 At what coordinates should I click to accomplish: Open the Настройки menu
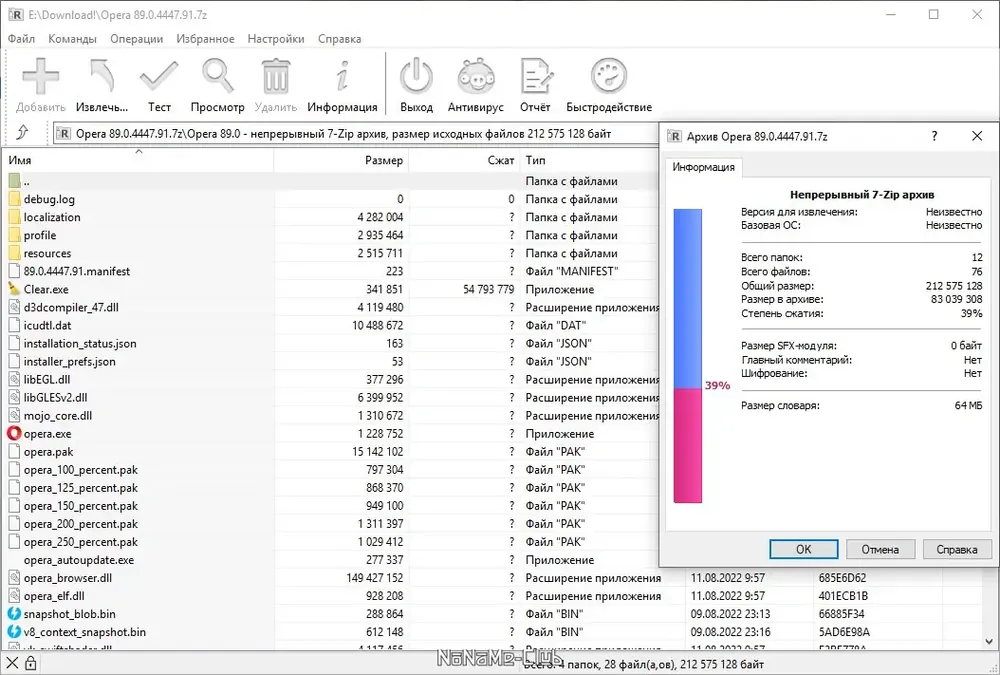[276, 39]
